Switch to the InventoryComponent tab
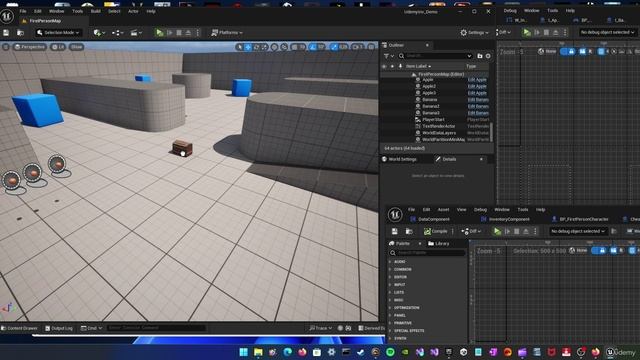 tap(505, 219)
